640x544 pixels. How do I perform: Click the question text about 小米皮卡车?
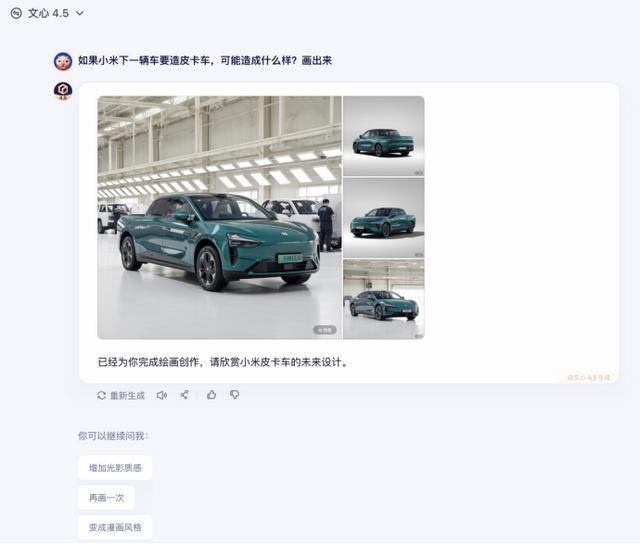tap(205, 61)
